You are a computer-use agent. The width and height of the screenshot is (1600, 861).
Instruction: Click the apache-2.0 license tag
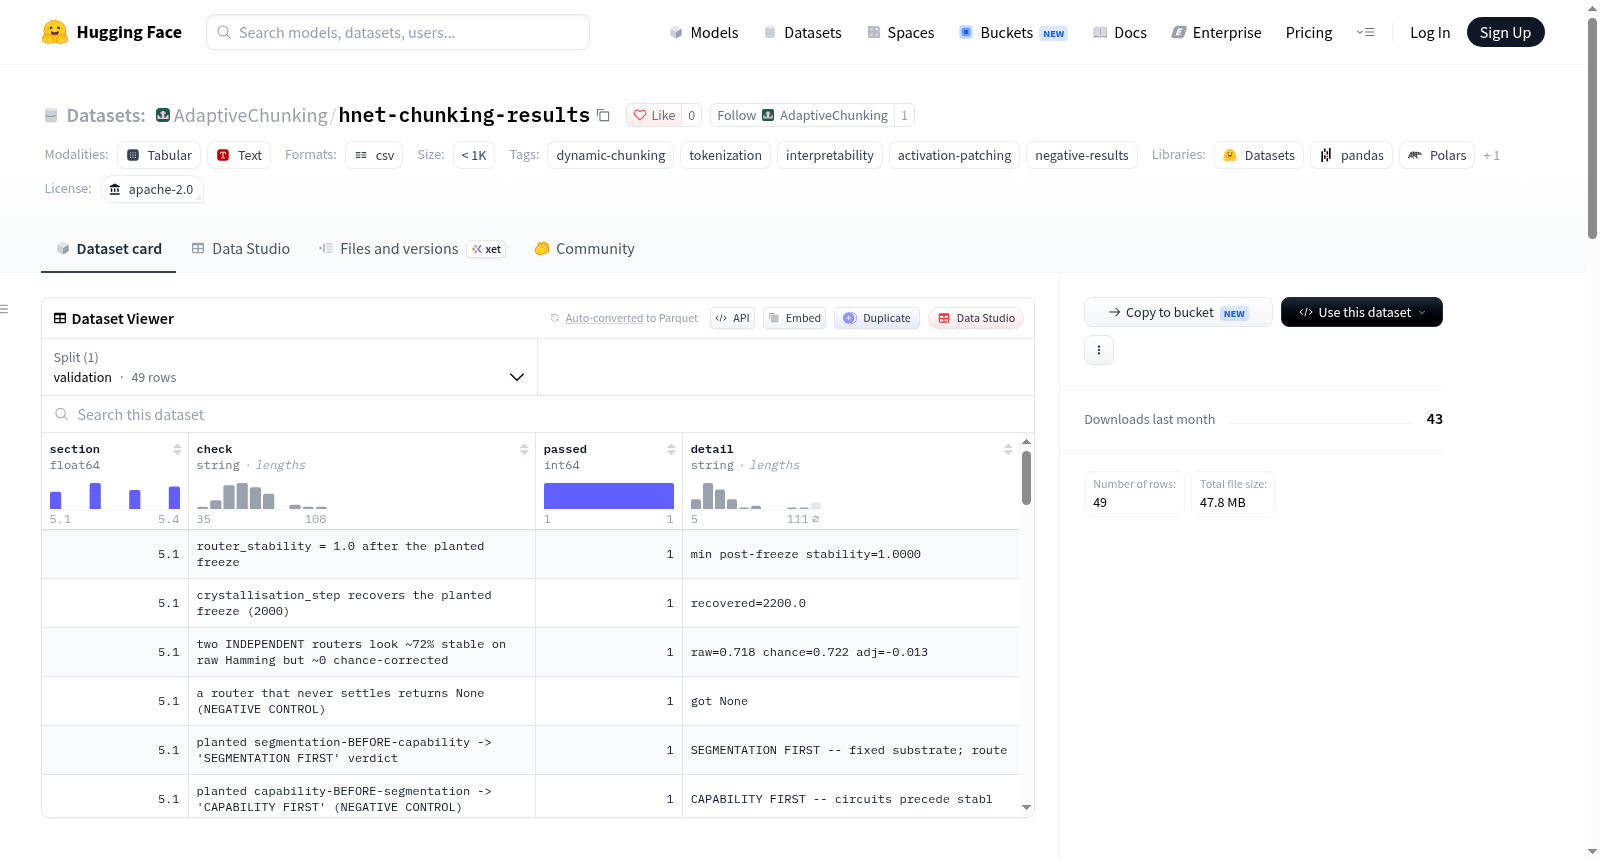(152, 189)
